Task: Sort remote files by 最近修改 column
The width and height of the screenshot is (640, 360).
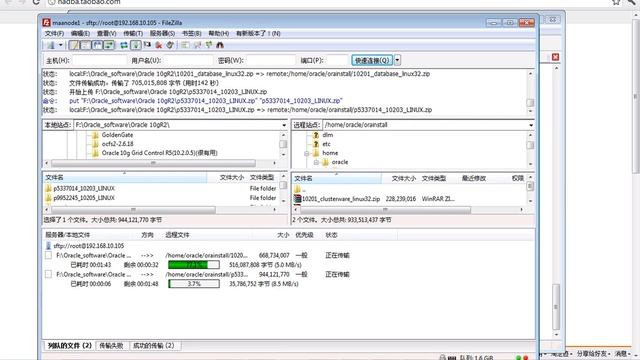Action: (473, 178)
